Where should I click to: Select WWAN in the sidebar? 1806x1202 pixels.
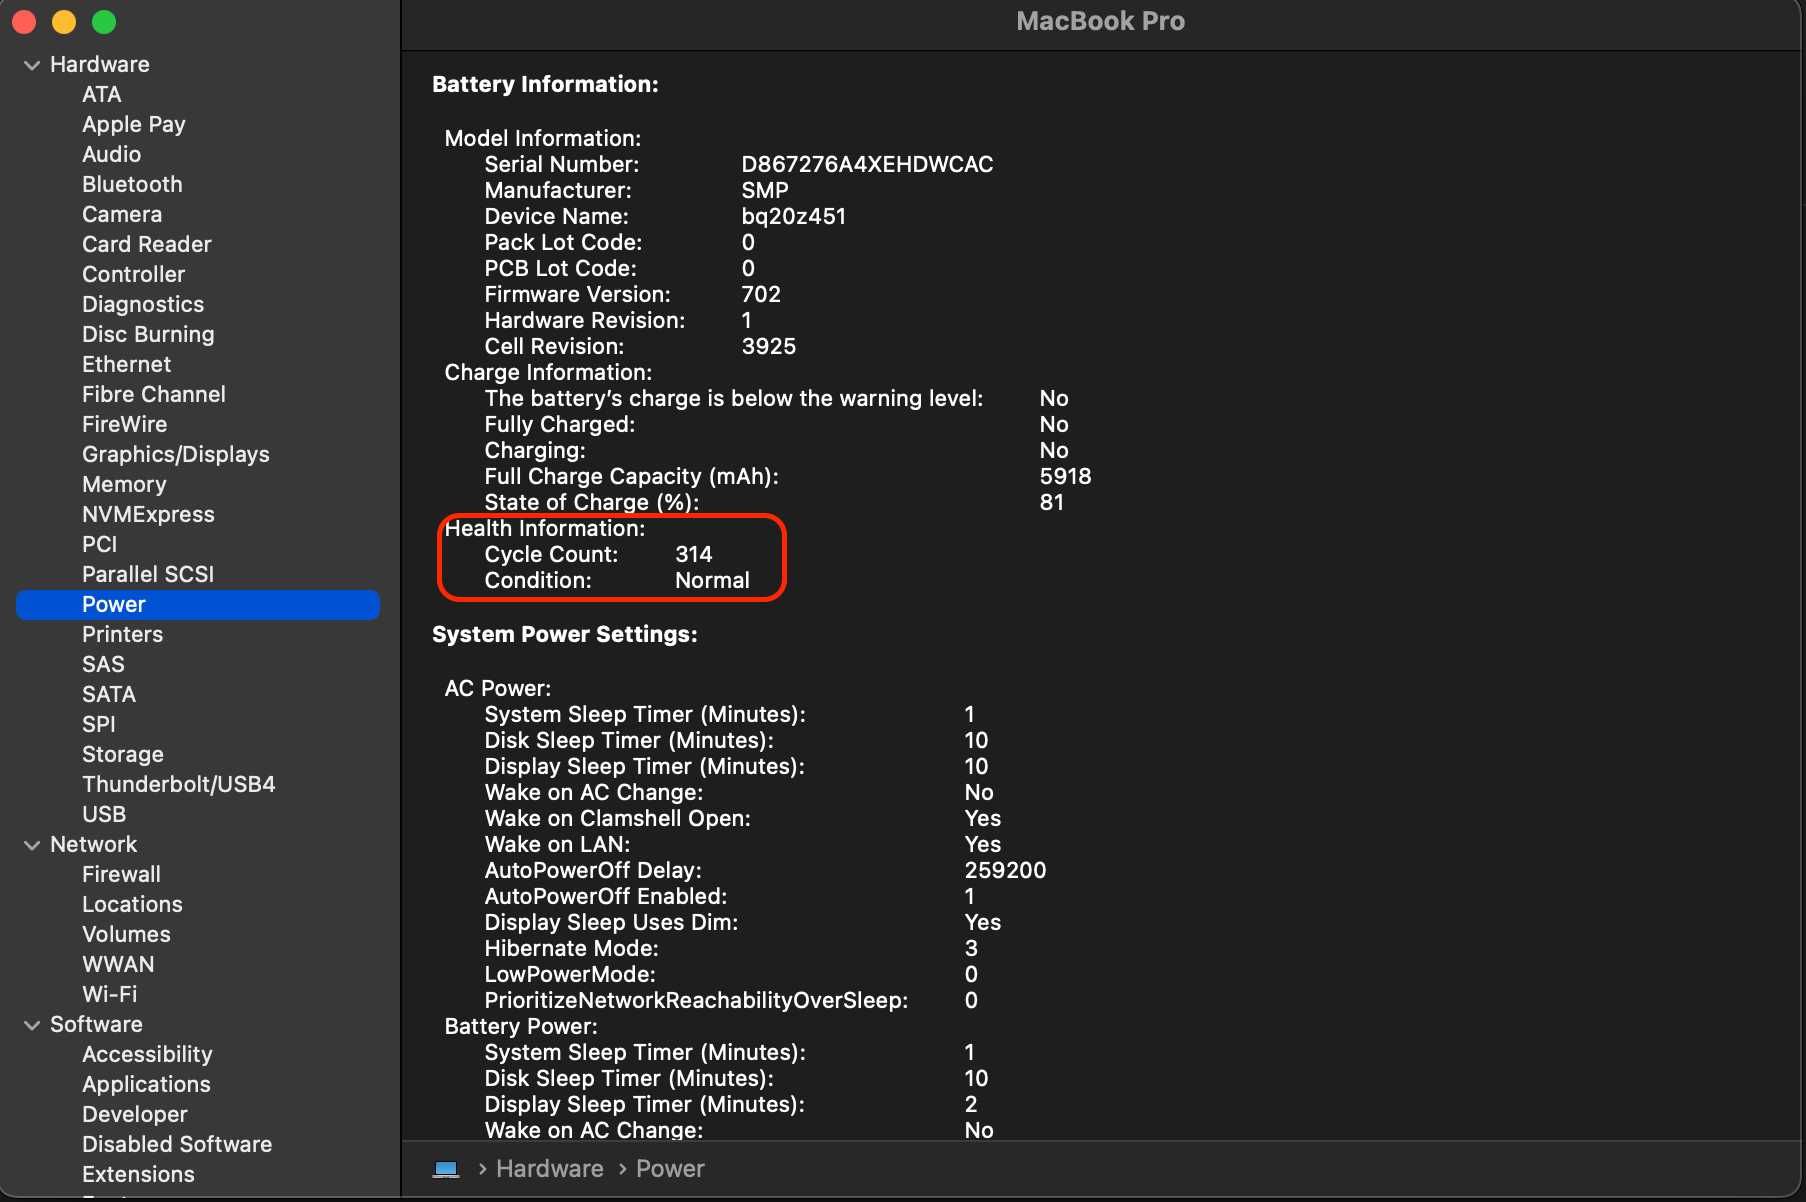point(118,965)
